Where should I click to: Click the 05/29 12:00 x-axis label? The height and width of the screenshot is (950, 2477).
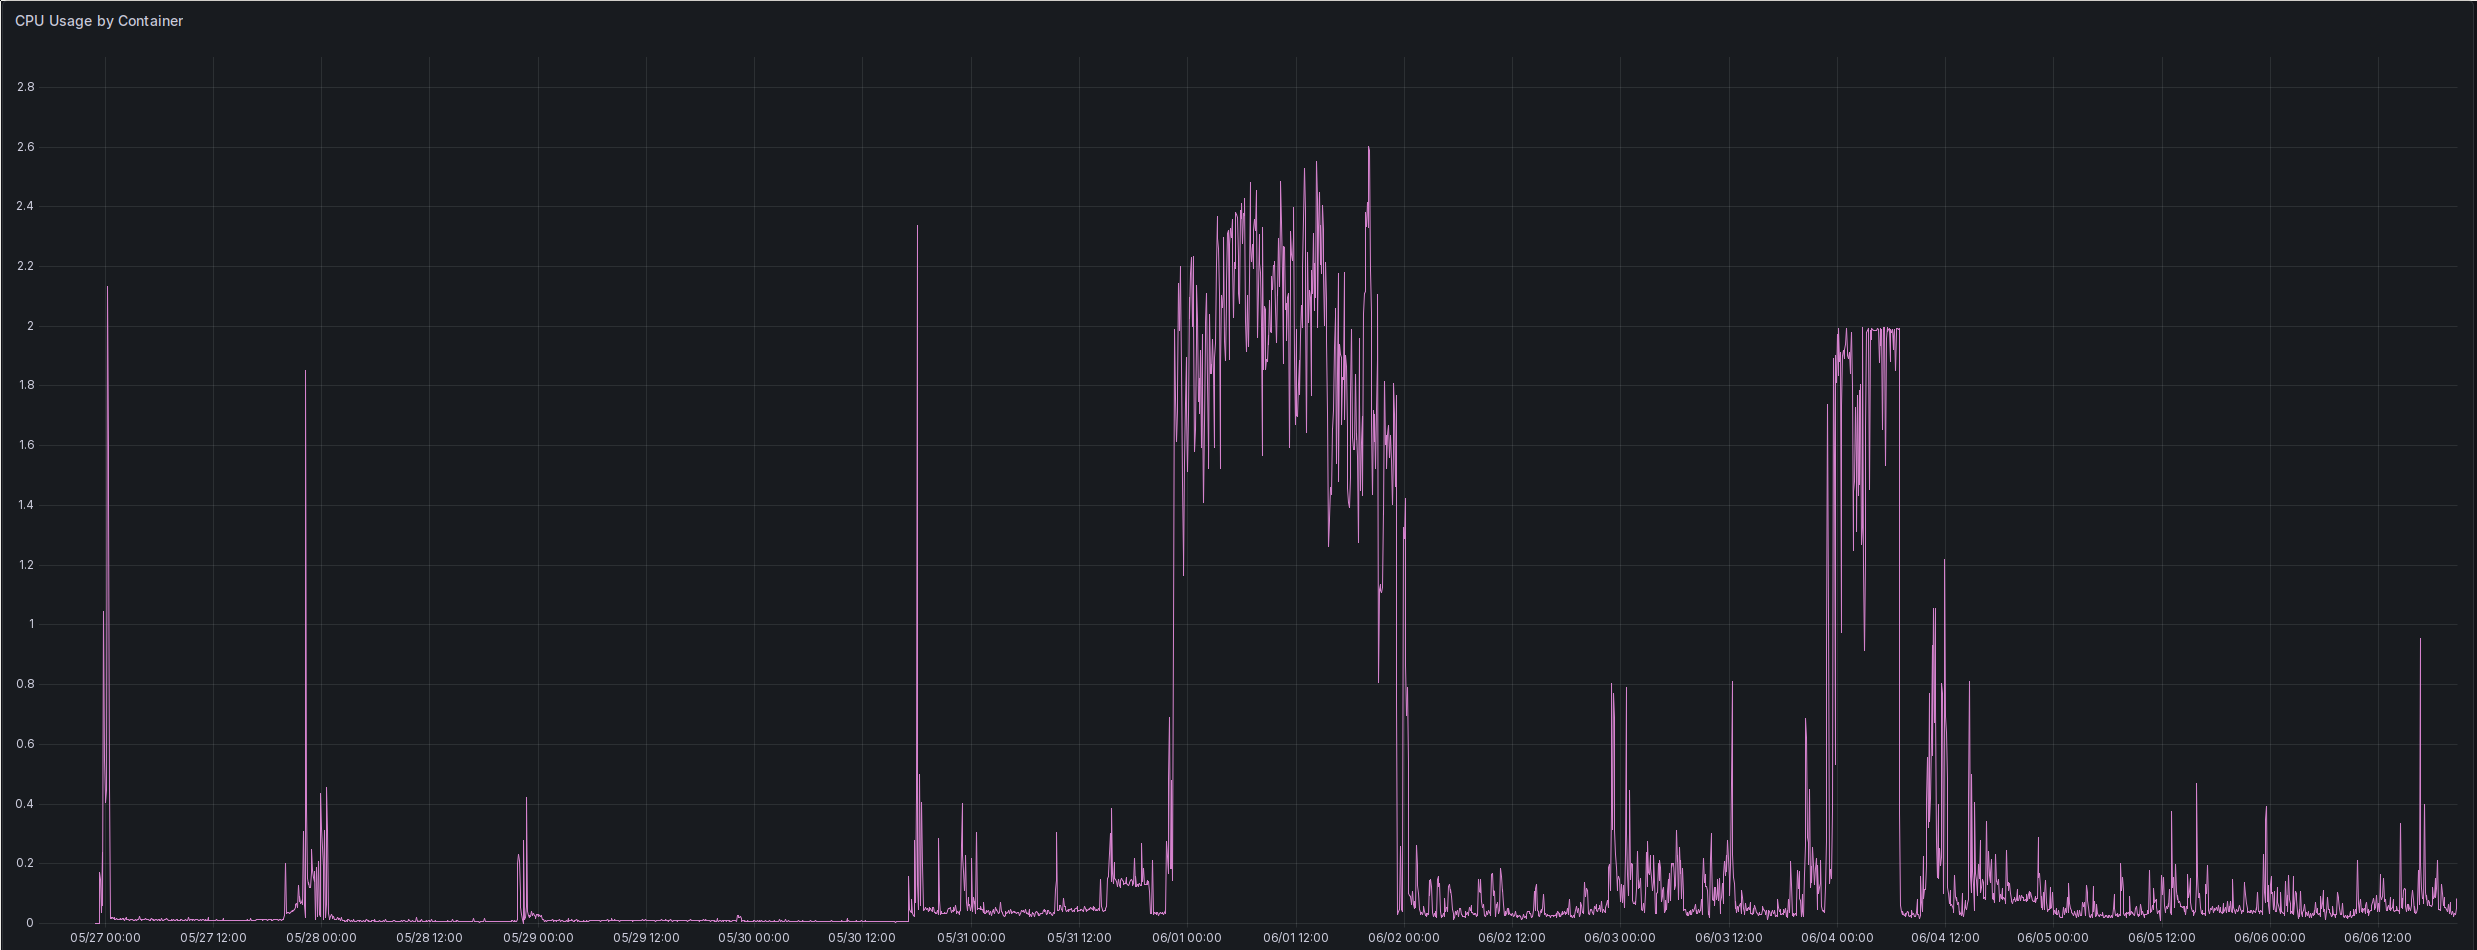click(646, 938)
